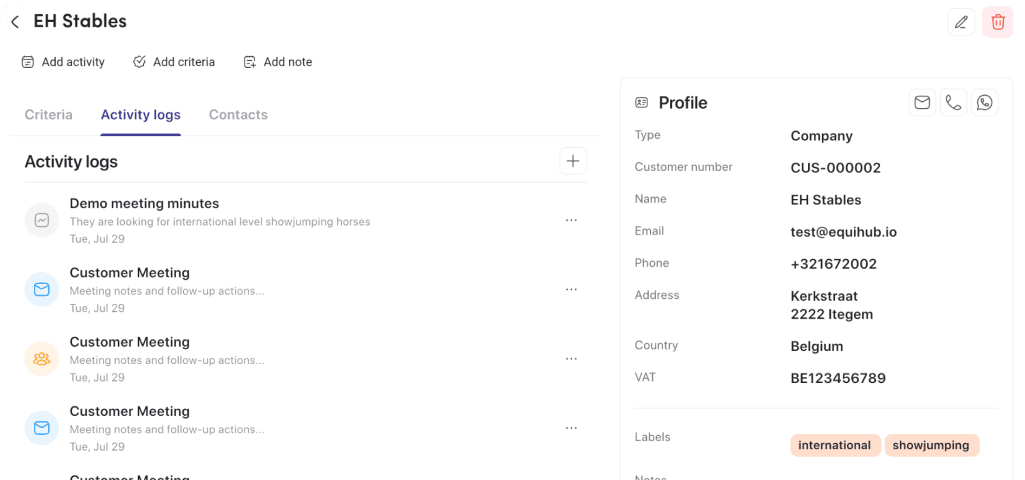Click Add criteria button
Image resolution: width=1025 pixels, height=480 pixels.
tap(174, 62)
